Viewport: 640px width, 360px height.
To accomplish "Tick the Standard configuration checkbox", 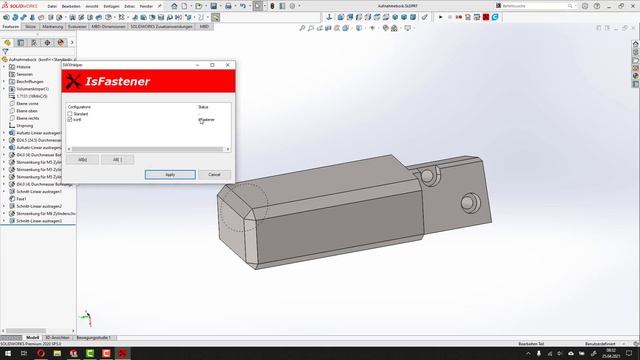I will pyautogui.click(x=70, y=114).
